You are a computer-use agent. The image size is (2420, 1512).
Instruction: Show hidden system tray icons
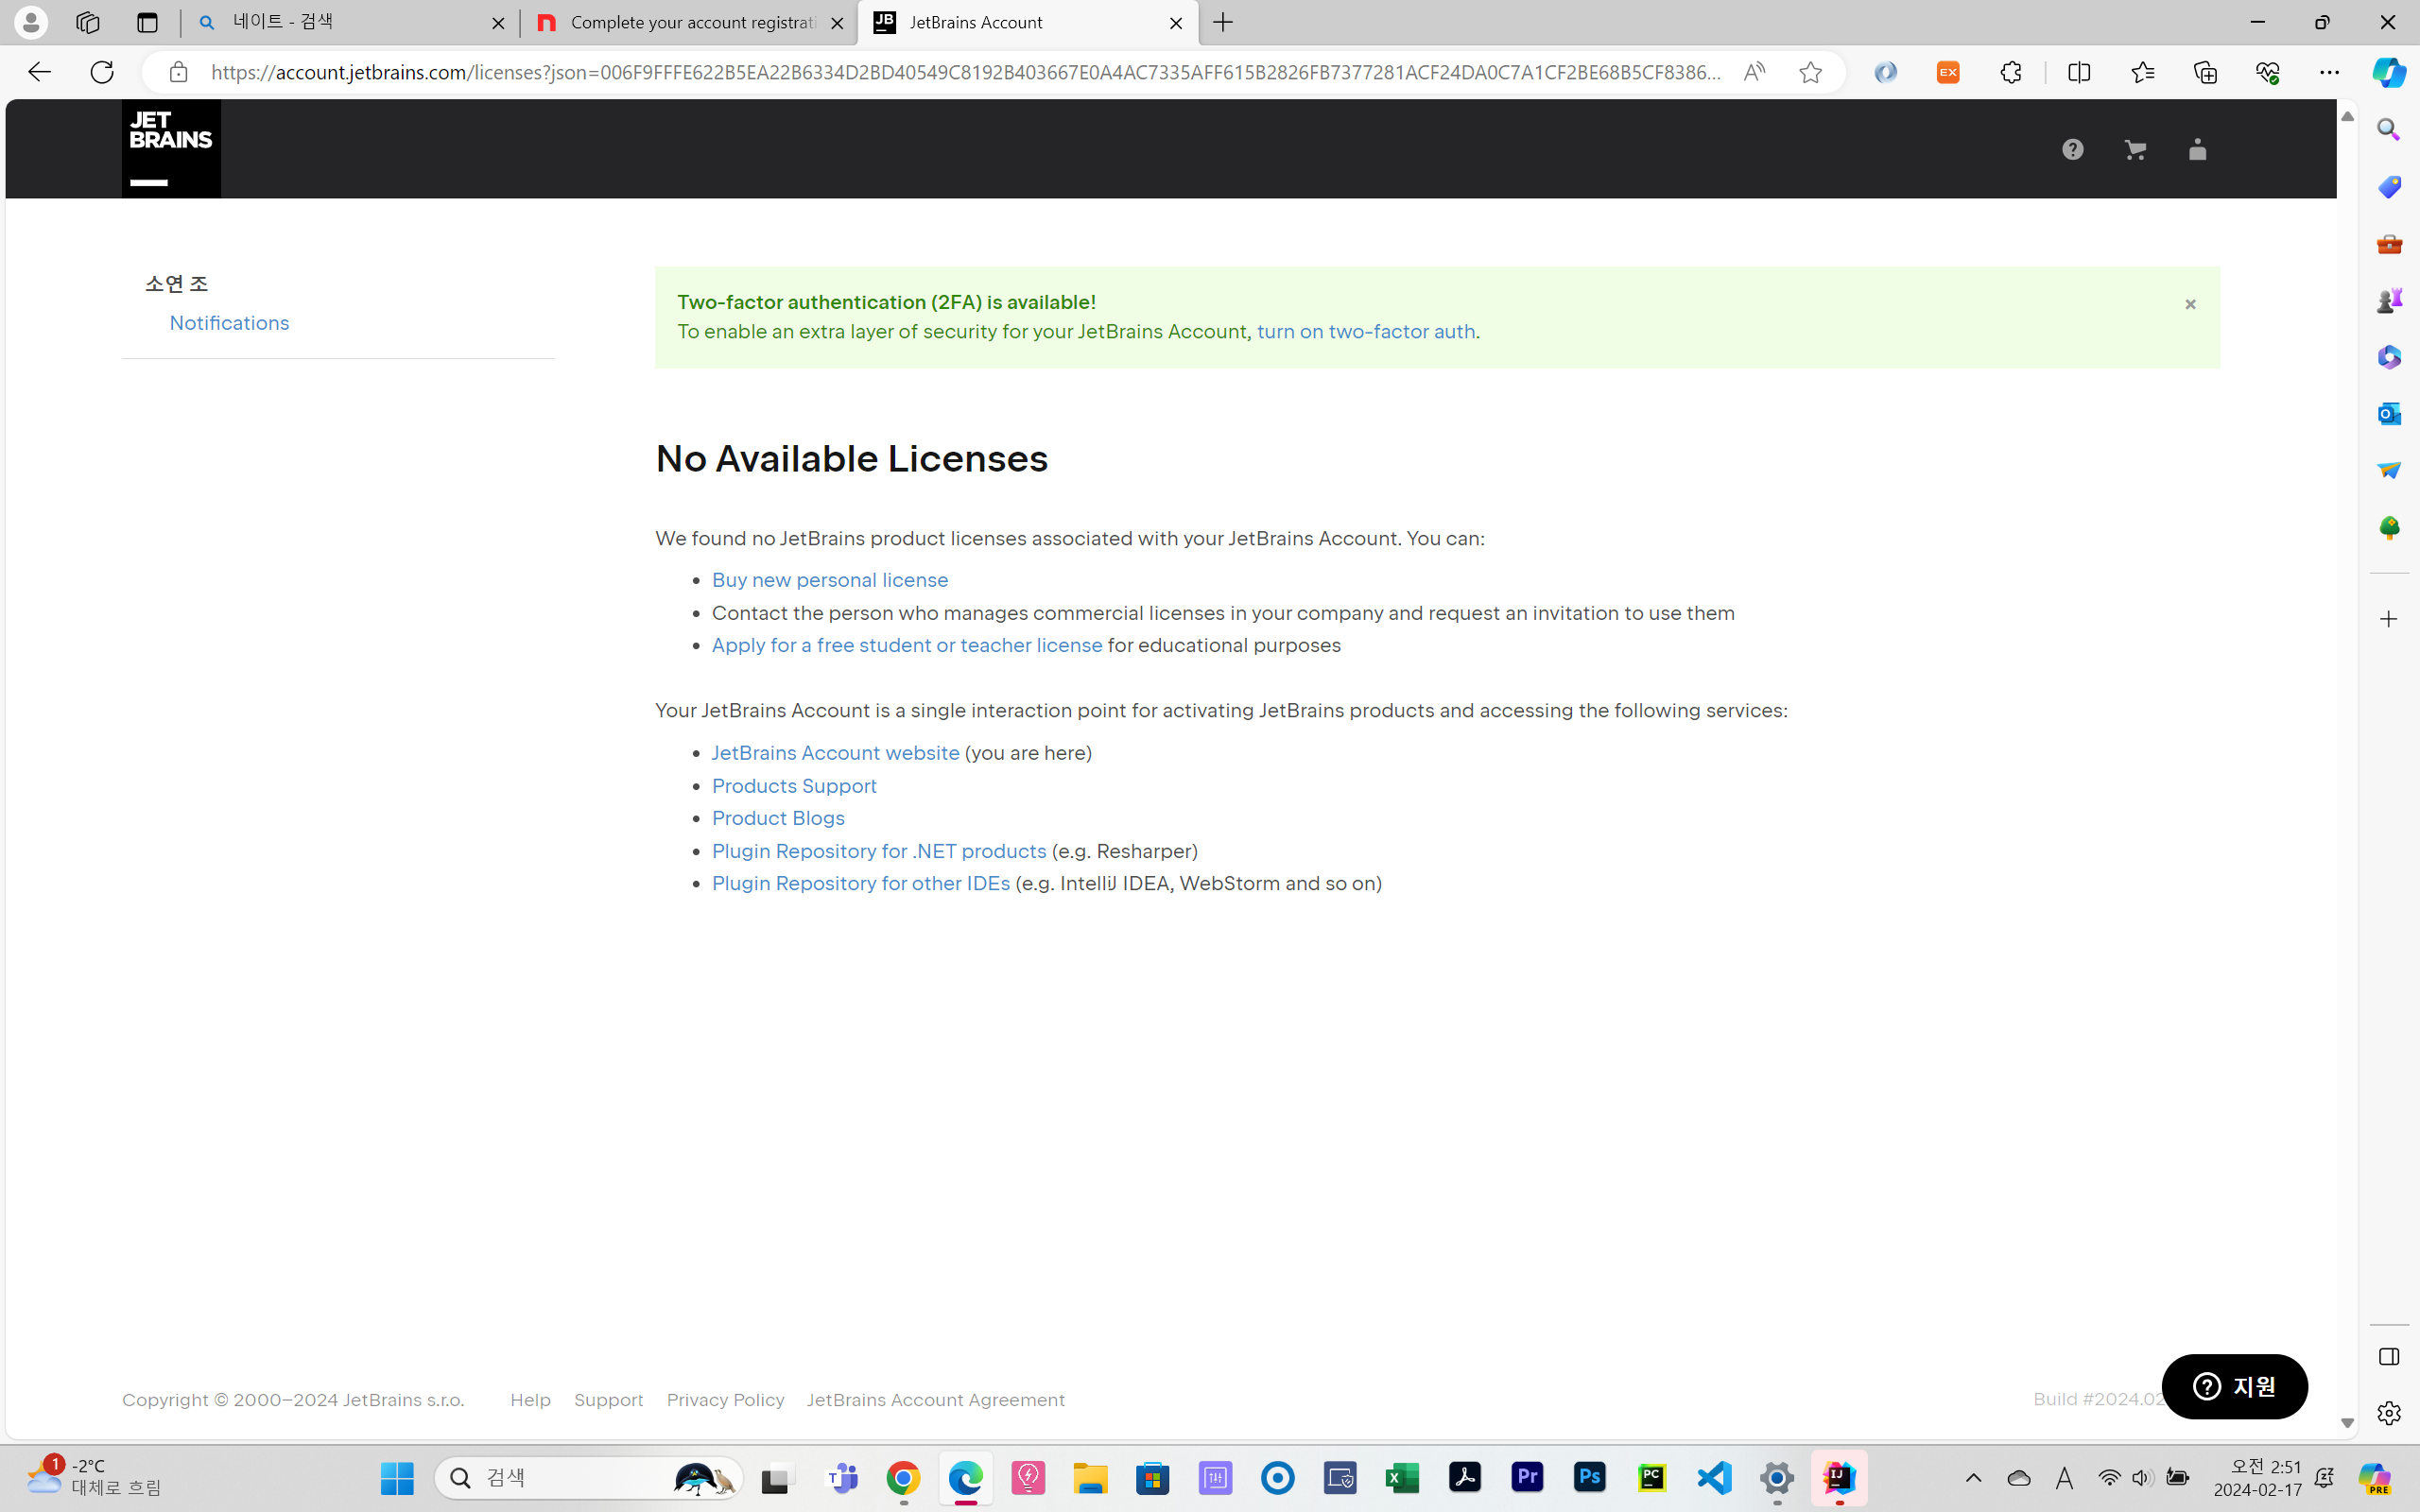(x=1973, y=1478)
